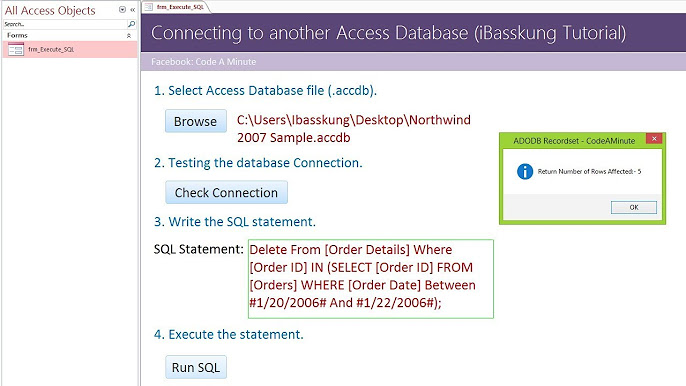Click the Northwind 2007 Sample.accdb file path text

(354, 129)
